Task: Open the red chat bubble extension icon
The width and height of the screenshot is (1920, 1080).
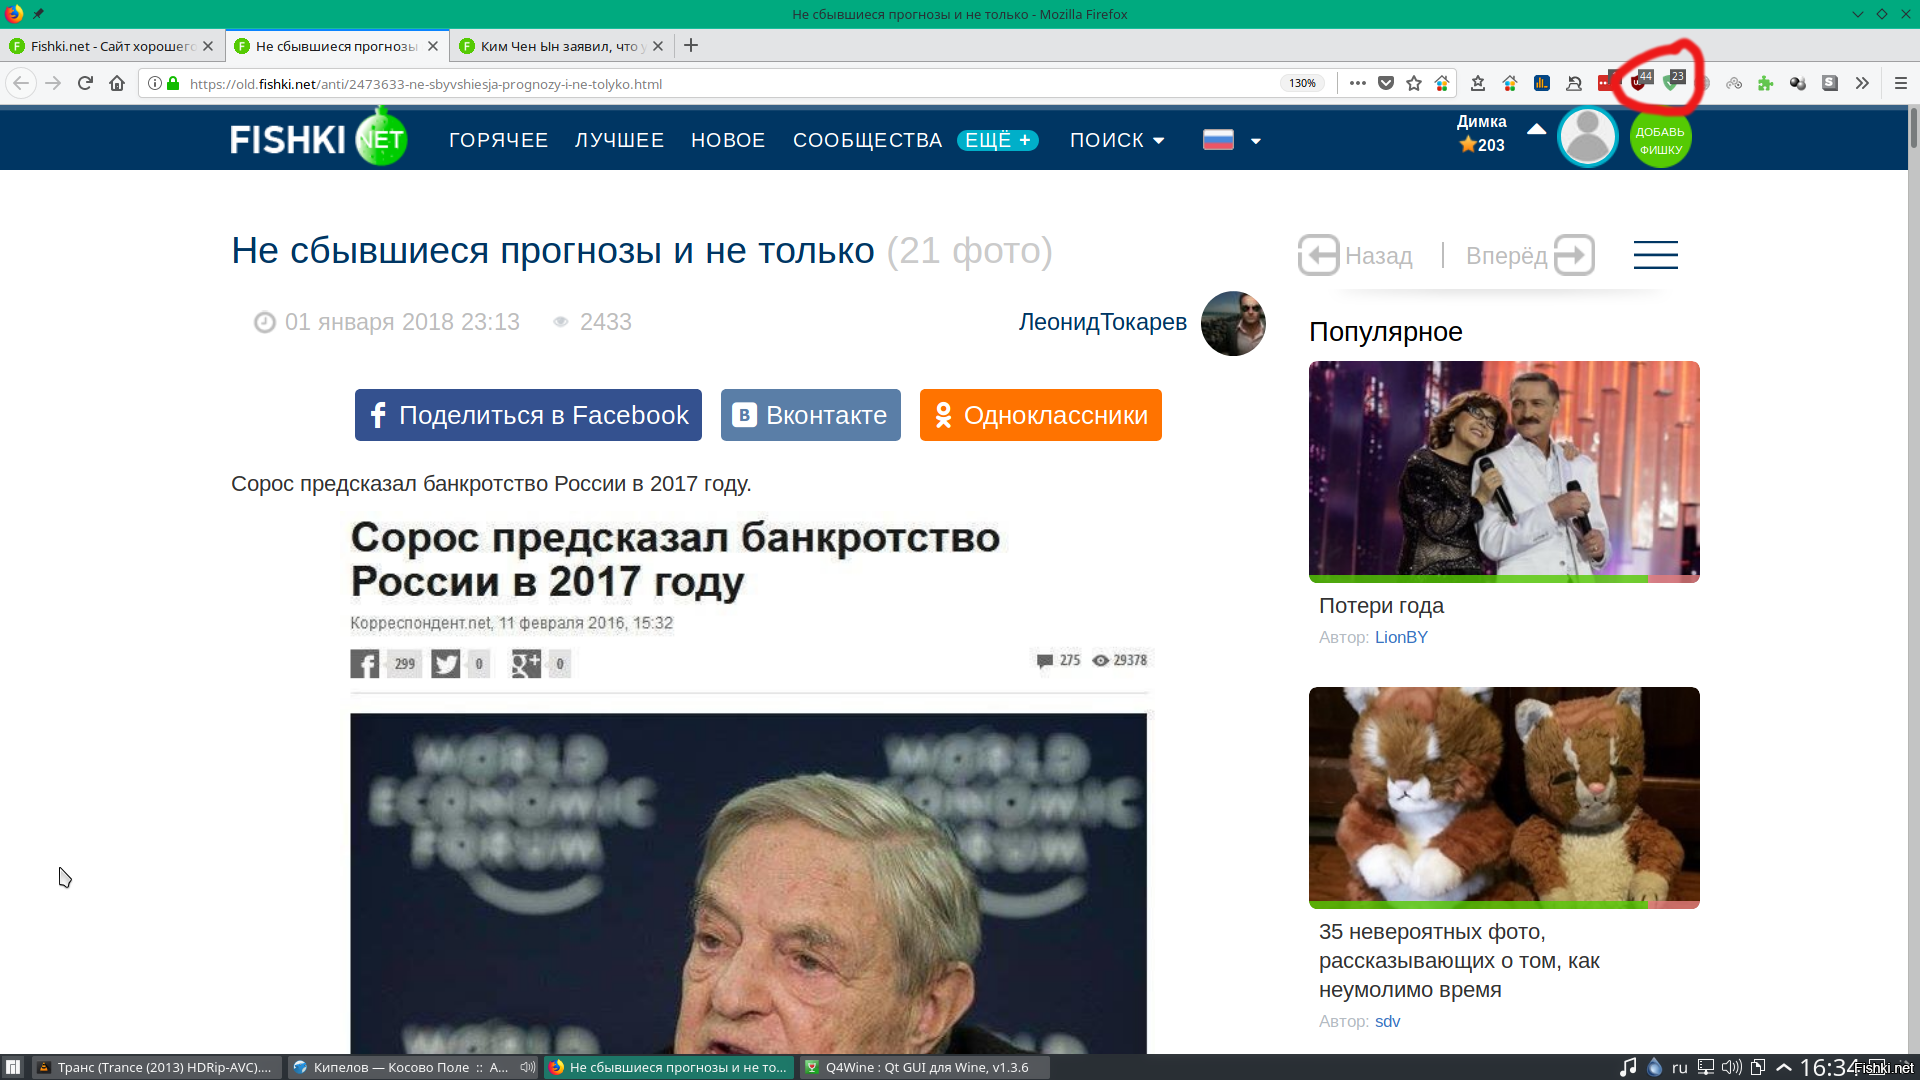Action: coord(1606,83)
